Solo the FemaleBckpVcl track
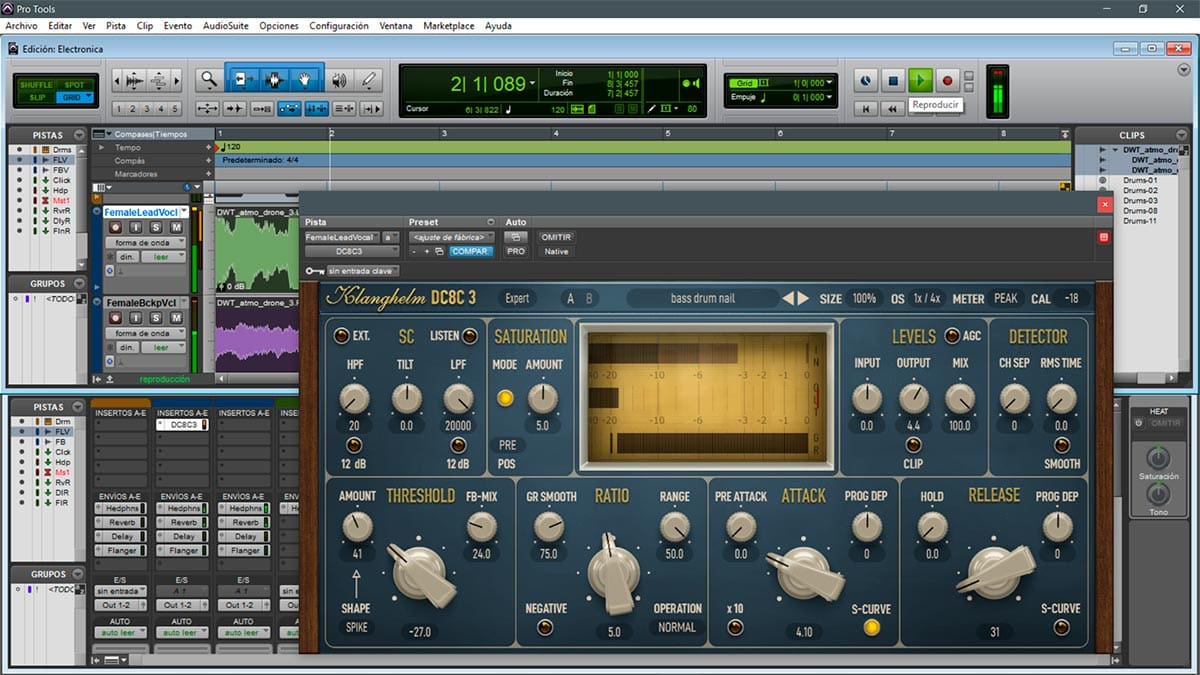Image resolution: width=1200 pixels, height=675 pixels. pos(157,318)
